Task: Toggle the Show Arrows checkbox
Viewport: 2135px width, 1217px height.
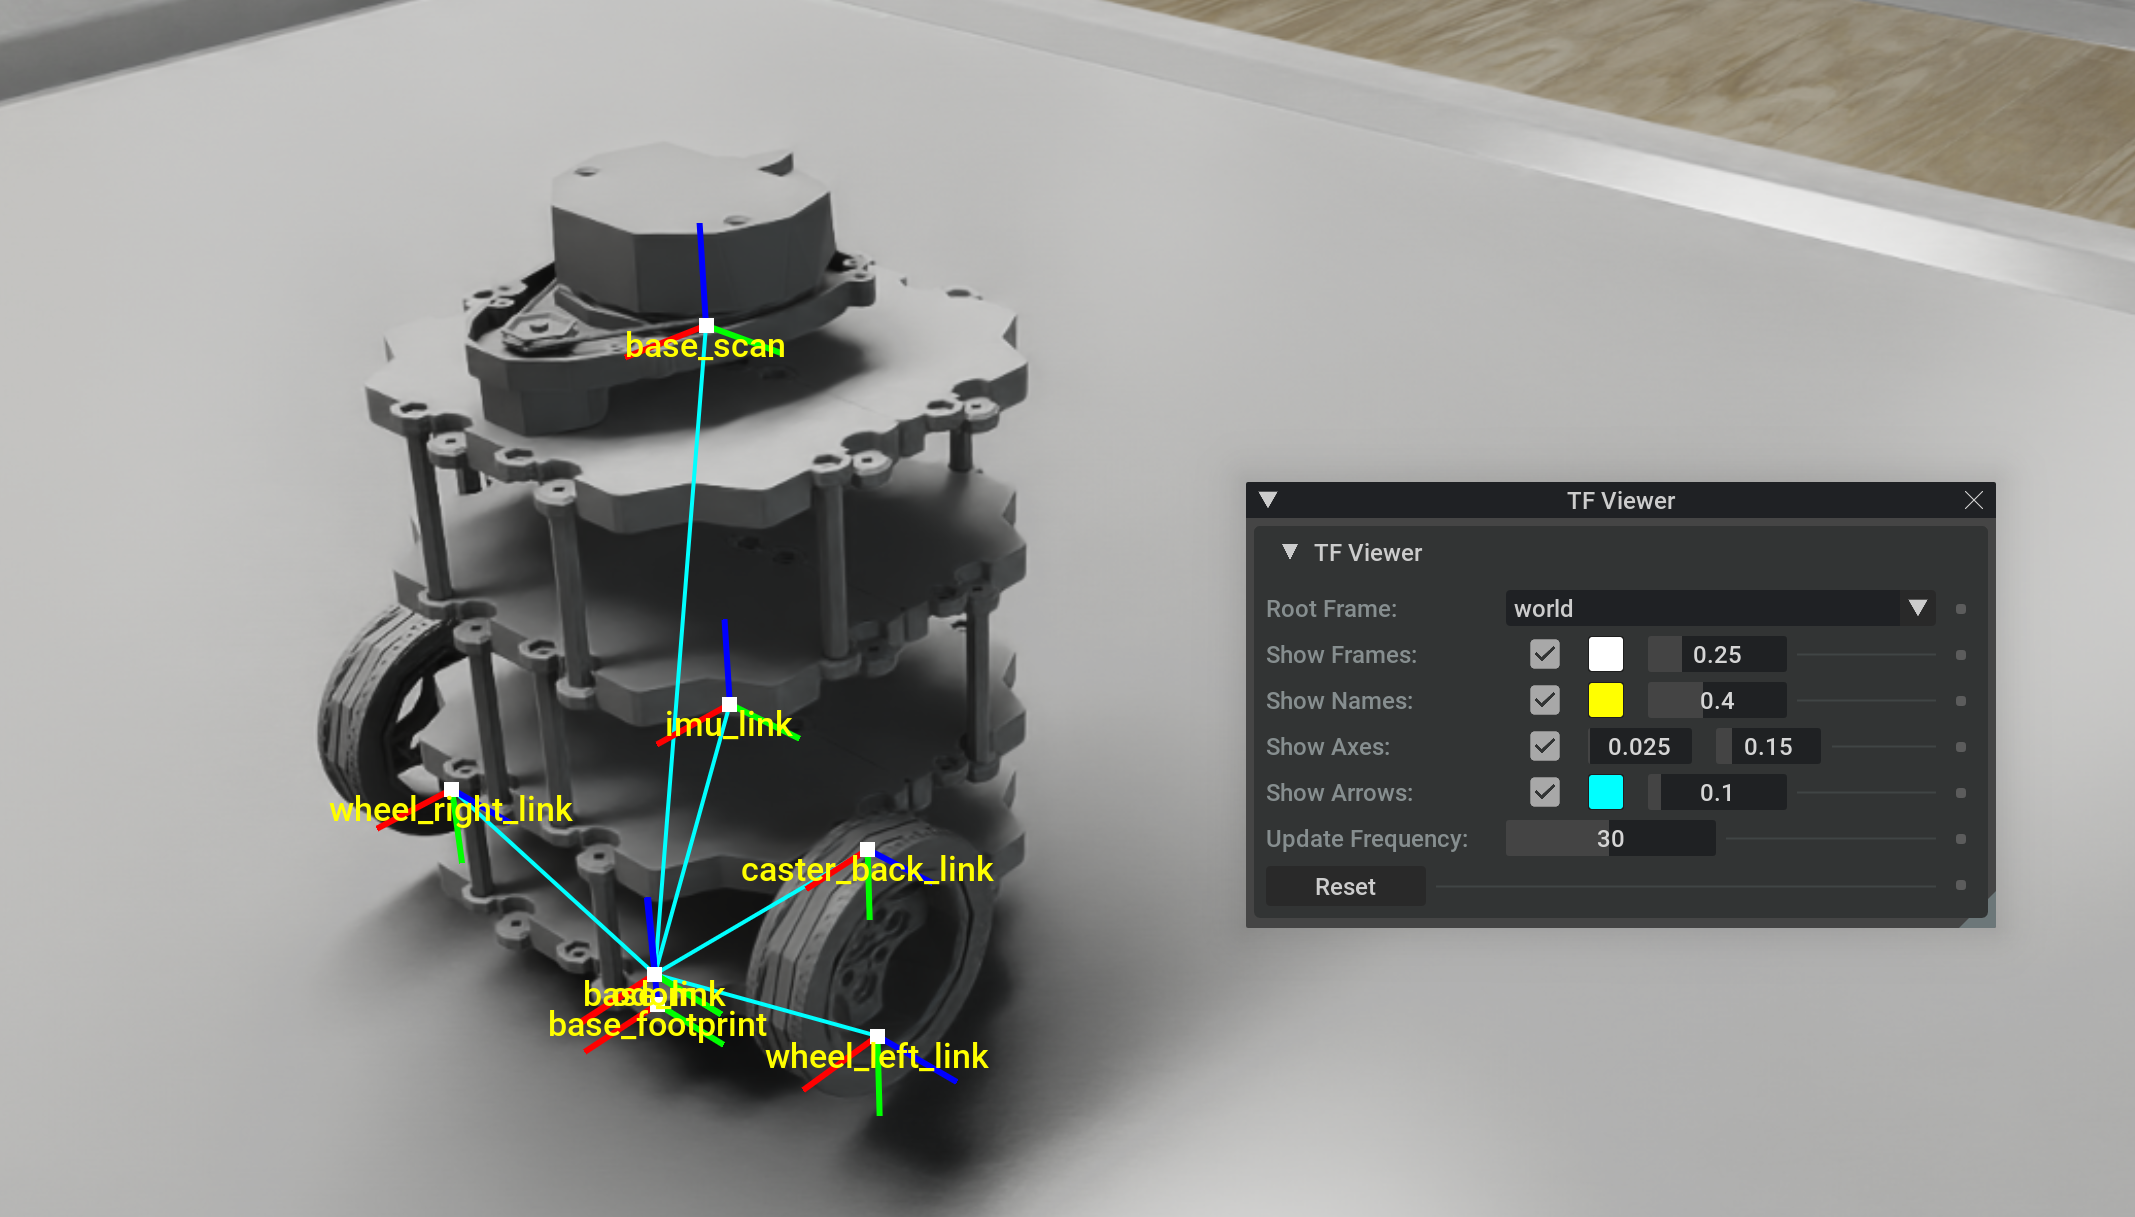Action: point(1544,793)
